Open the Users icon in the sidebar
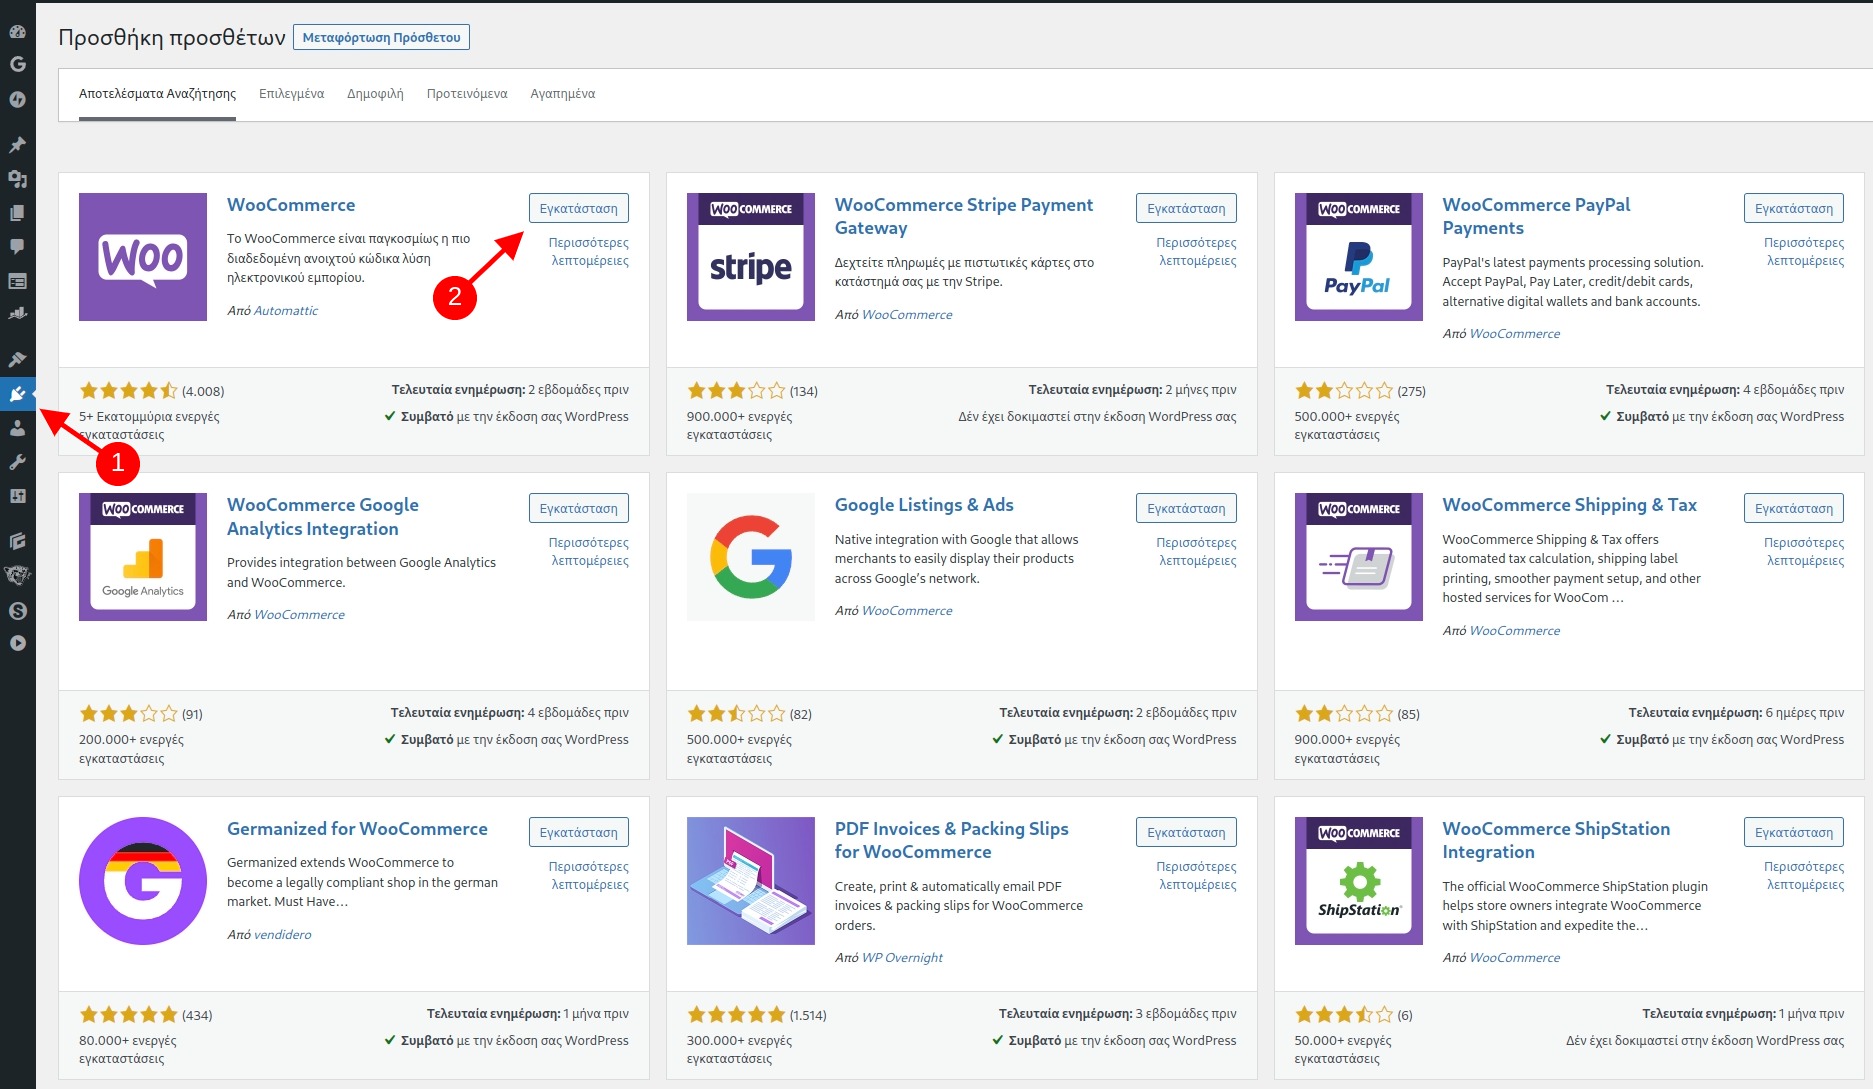The image size is (1873, 1089). click(x=18, y=428)
